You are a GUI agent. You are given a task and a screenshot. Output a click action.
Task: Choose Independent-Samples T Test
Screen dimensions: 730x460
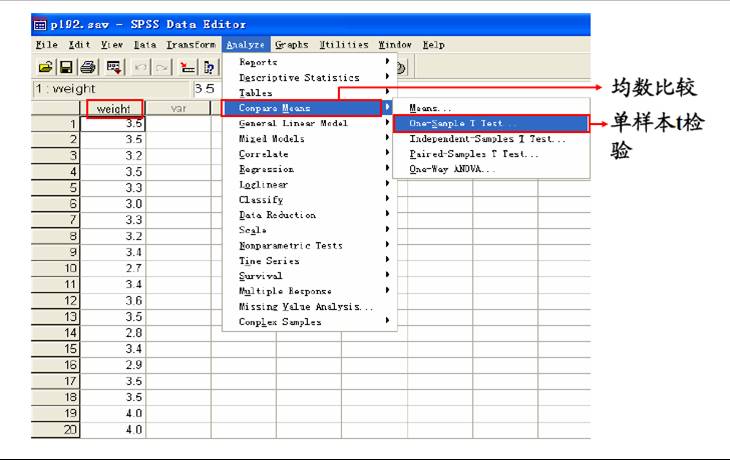[491, 139]
